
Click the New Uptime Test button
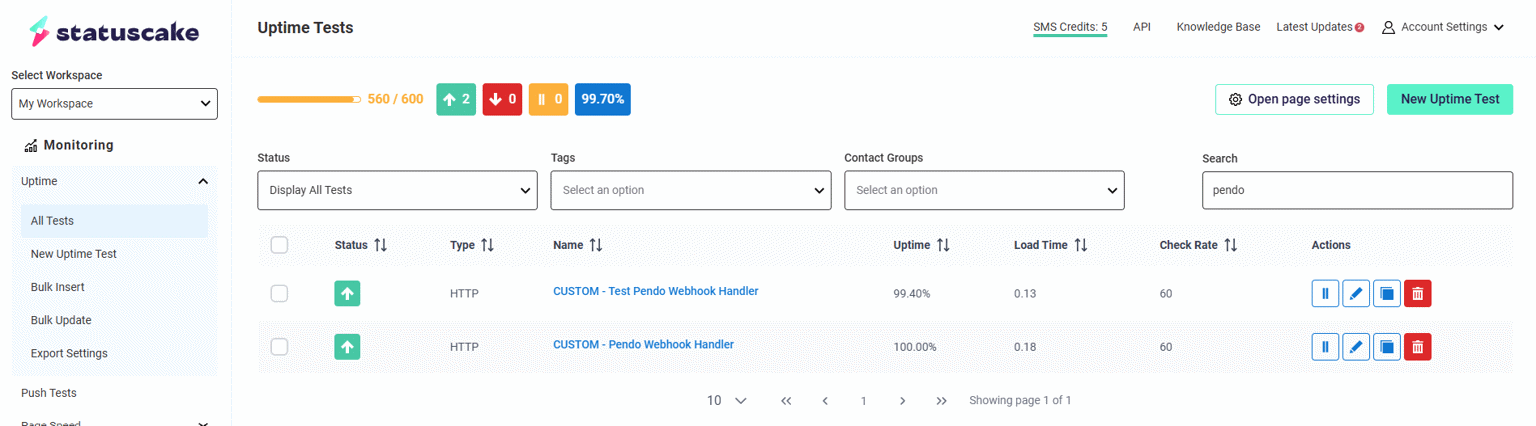pos(1449,99)
